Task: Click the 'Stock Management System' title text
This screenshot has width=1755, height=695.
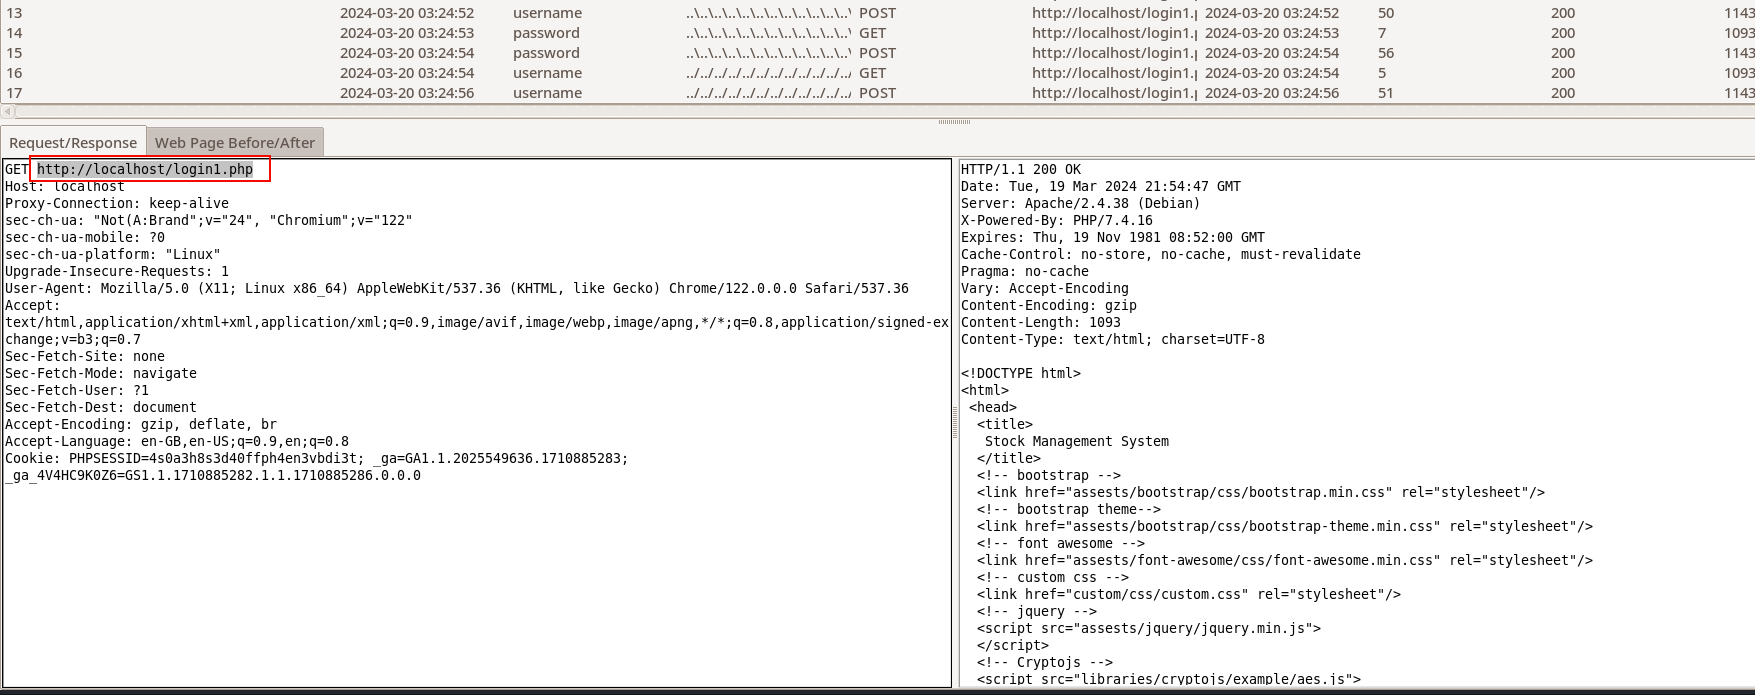Action: coord(1077,441)
